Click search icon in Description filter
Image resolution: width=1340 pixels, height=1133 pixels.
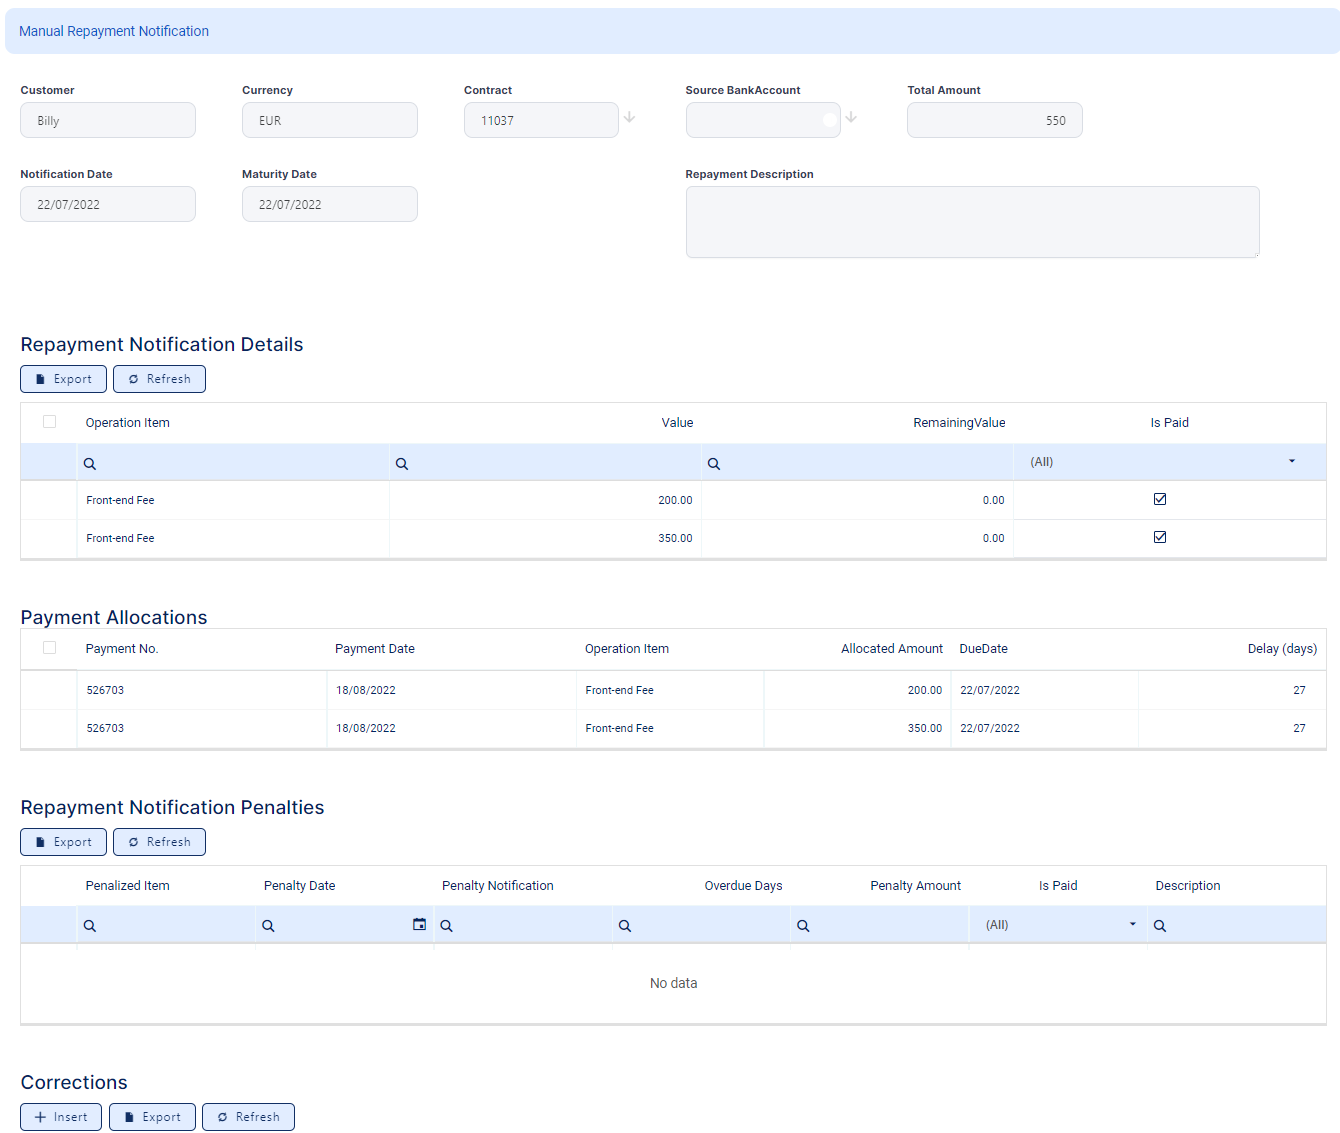click(x=1160, y=926)
